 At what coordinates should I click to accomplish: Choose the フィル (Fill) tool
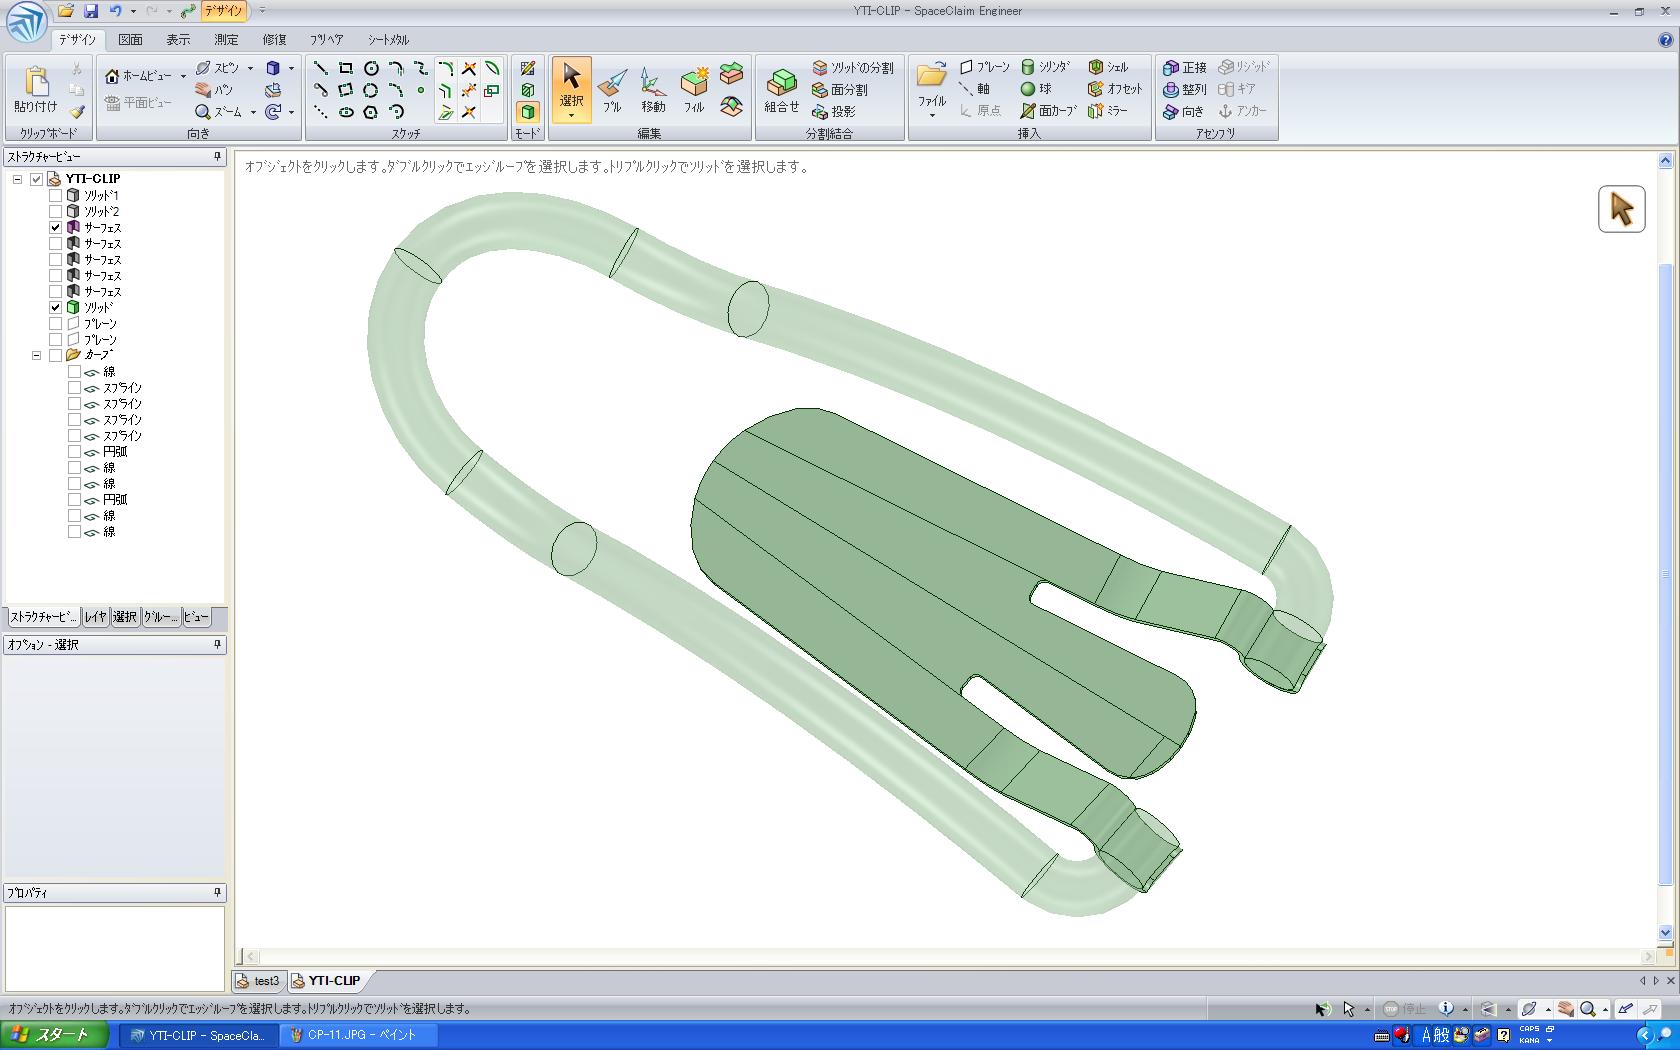tap(694, 90)
